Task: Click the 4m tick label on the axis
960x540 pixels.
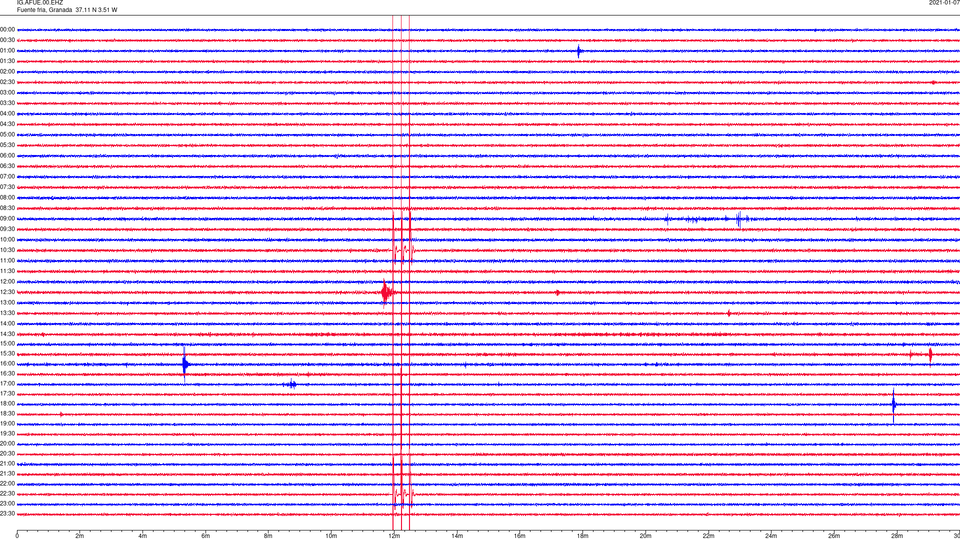Action: (143, 536)
